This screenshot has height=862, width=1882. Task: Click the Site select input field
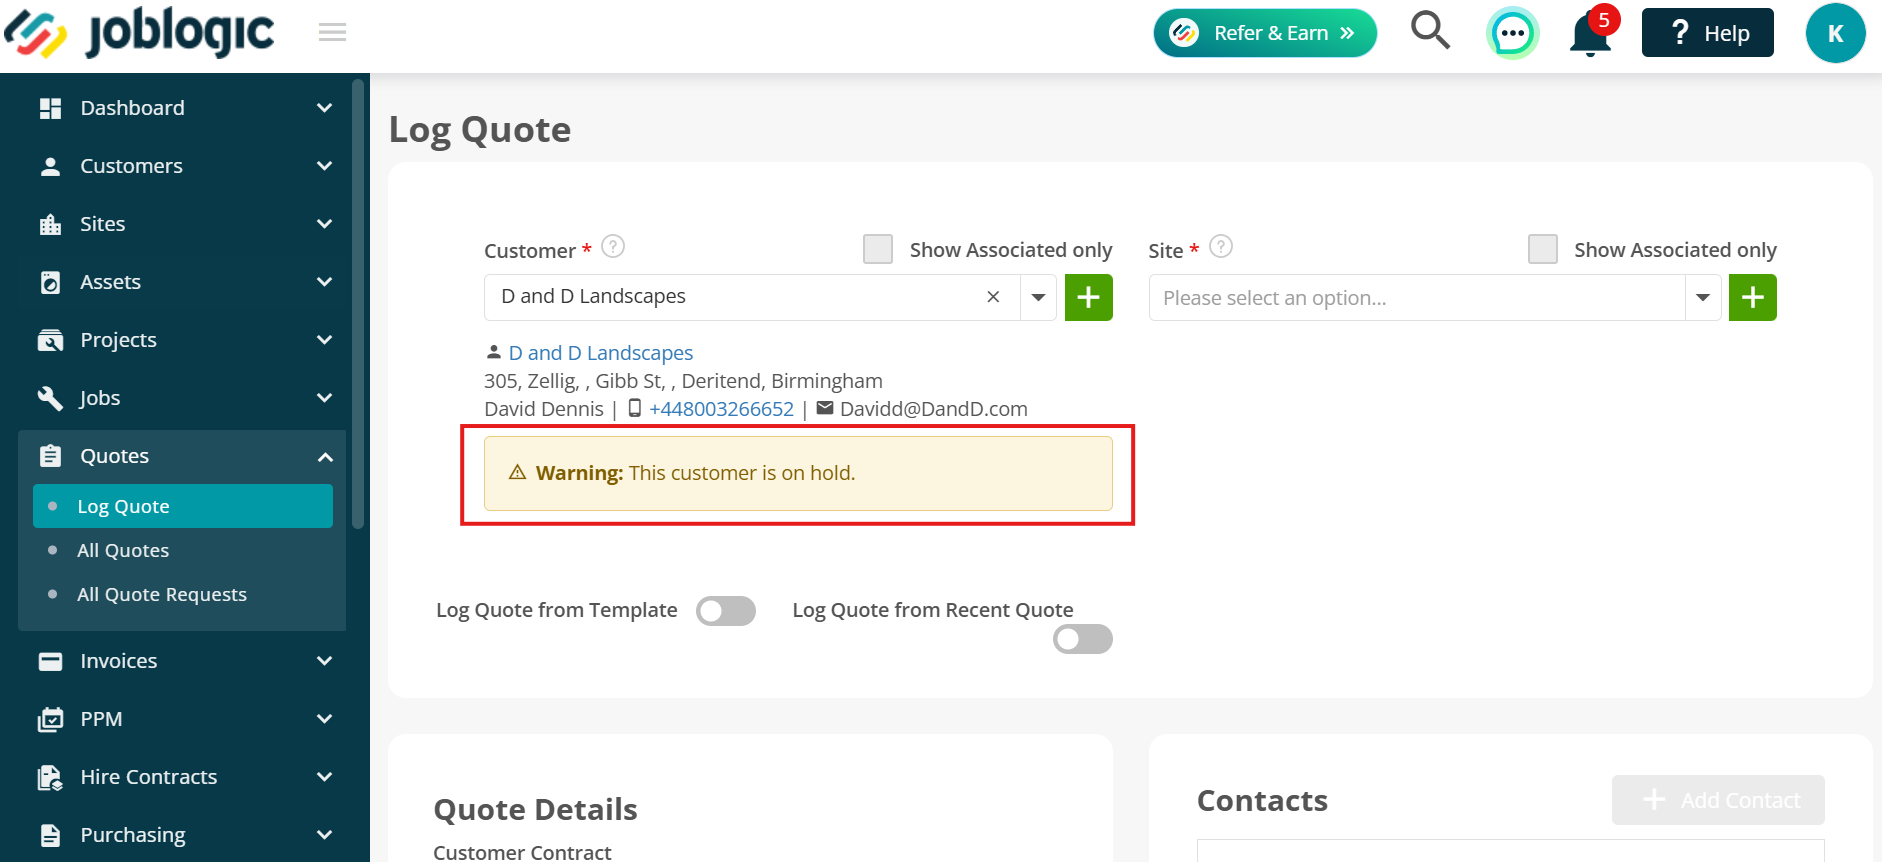[x=1417, y=298]
